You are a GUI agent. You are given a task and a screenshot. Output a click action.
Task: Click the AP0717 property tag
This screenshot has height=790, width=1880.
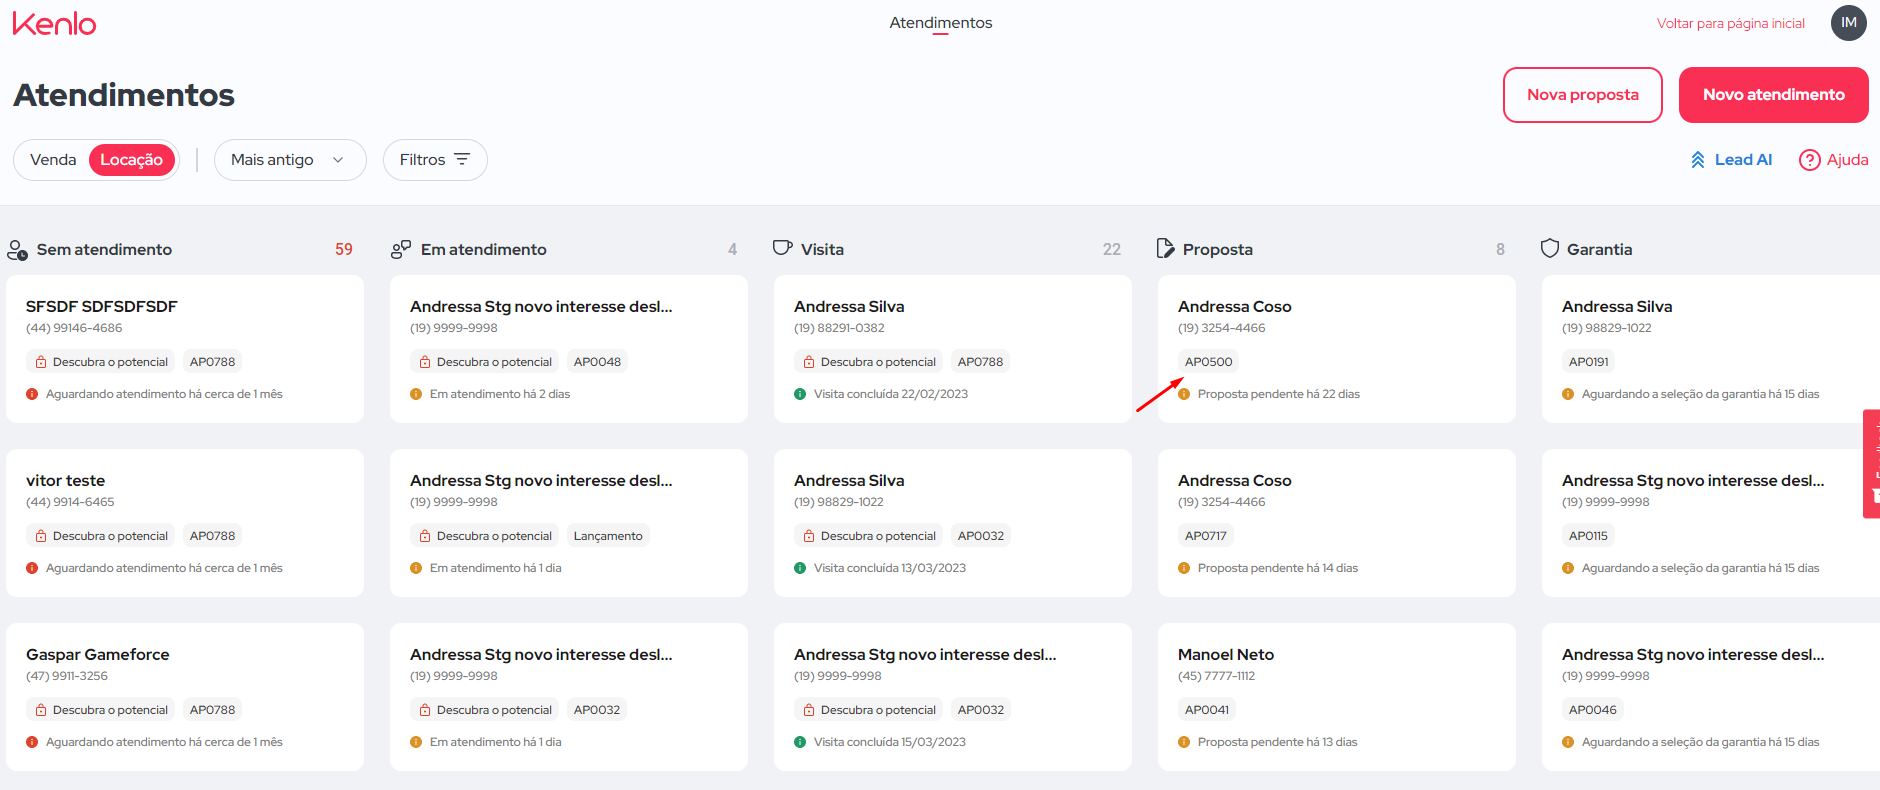[1205, 536]
